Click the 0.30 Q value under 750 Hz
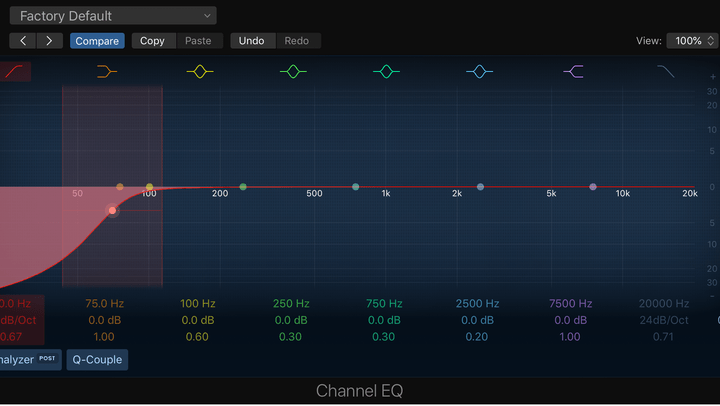 (384, 337)
